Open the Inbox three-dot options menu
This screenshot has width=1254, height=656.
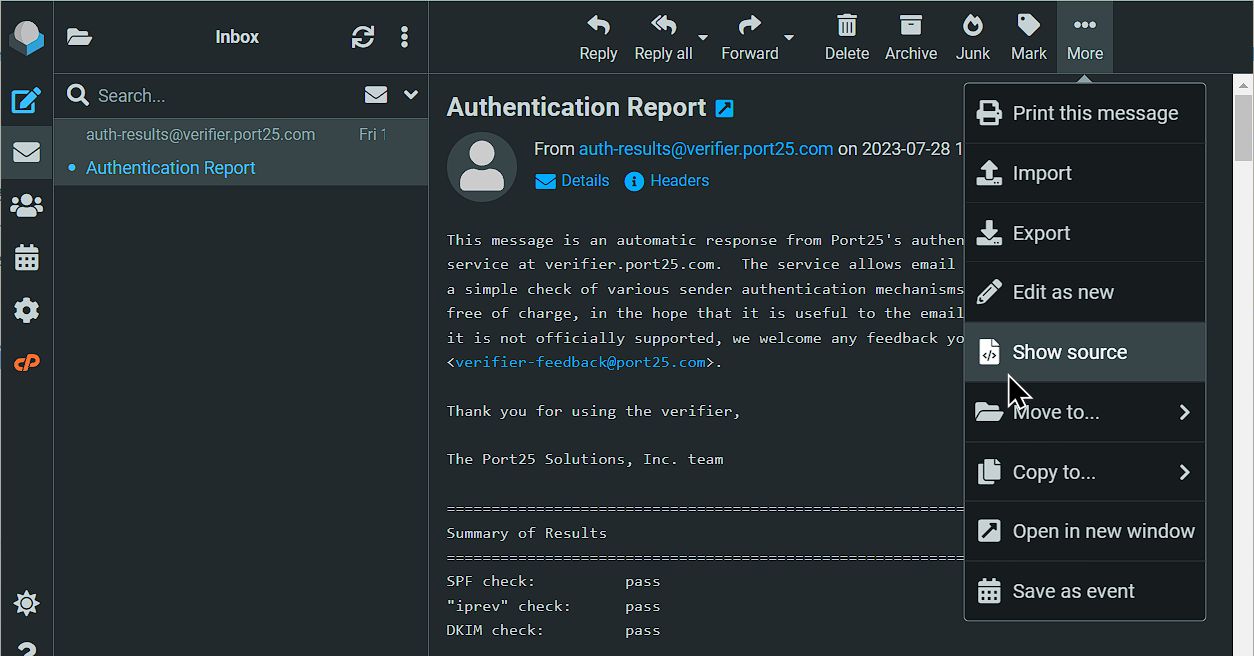[404, 37]
